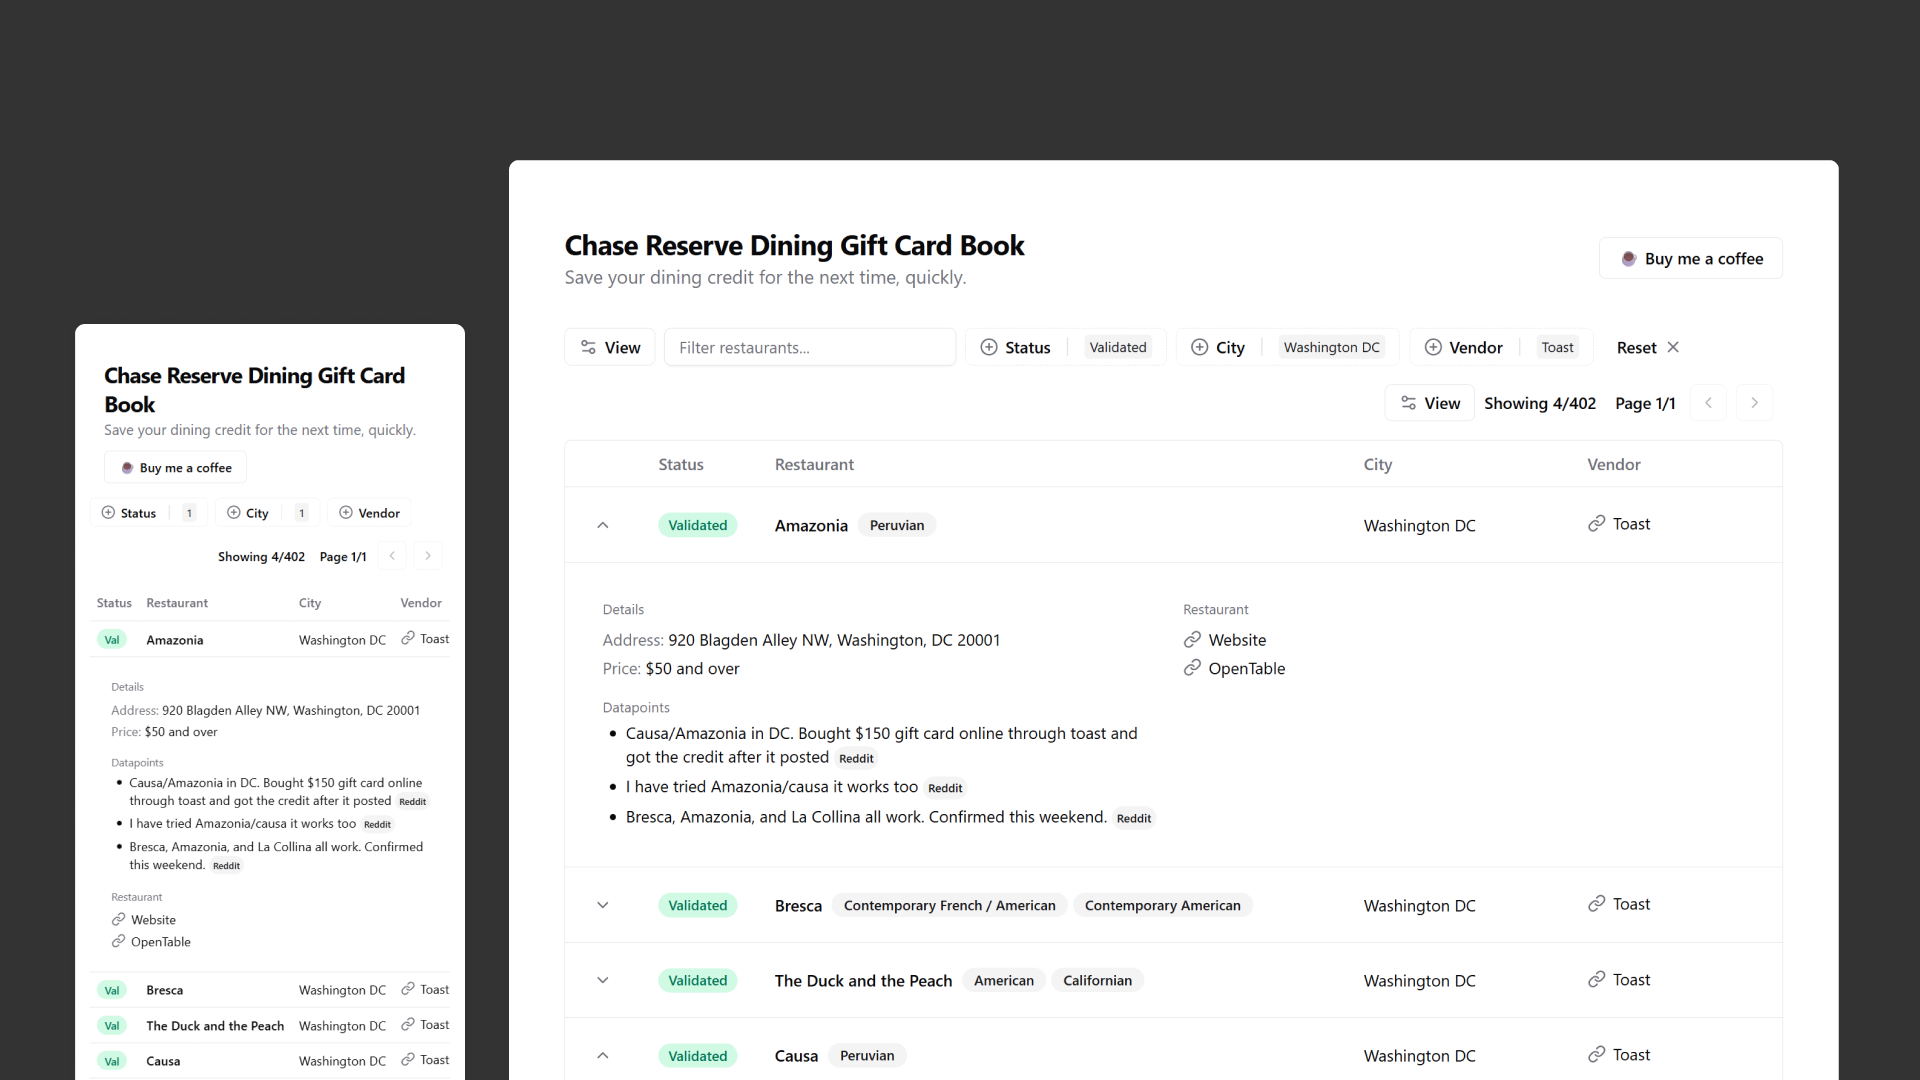Open the Reddit source for first datapoint

point(856,759)
